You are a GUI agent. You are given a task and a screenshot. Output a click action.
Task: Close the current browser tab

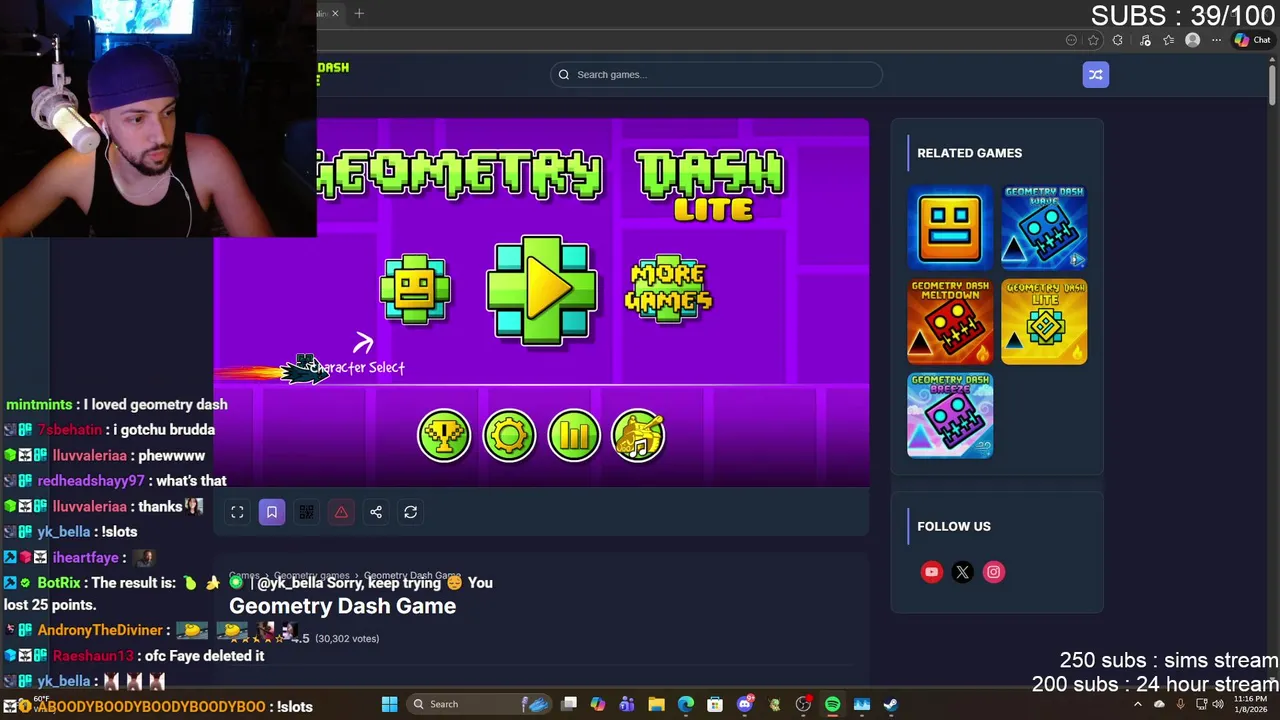pos(335,13)
